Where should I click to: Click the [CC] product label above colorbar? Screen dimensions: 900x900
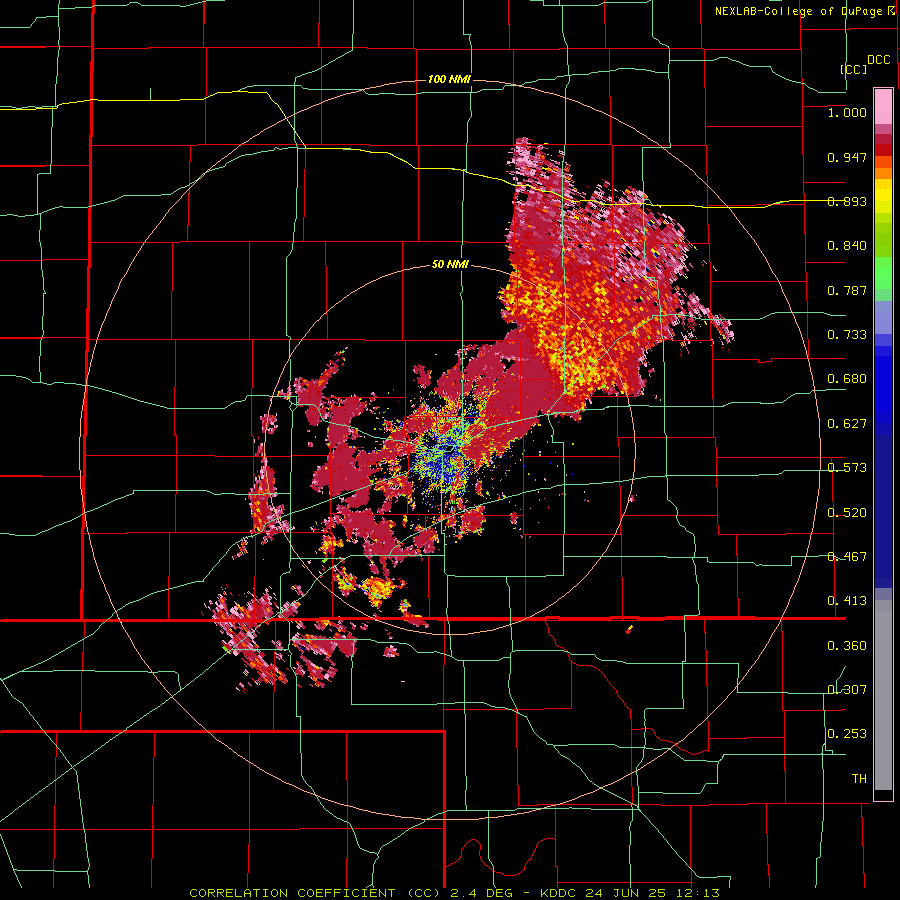click(853, 69)
